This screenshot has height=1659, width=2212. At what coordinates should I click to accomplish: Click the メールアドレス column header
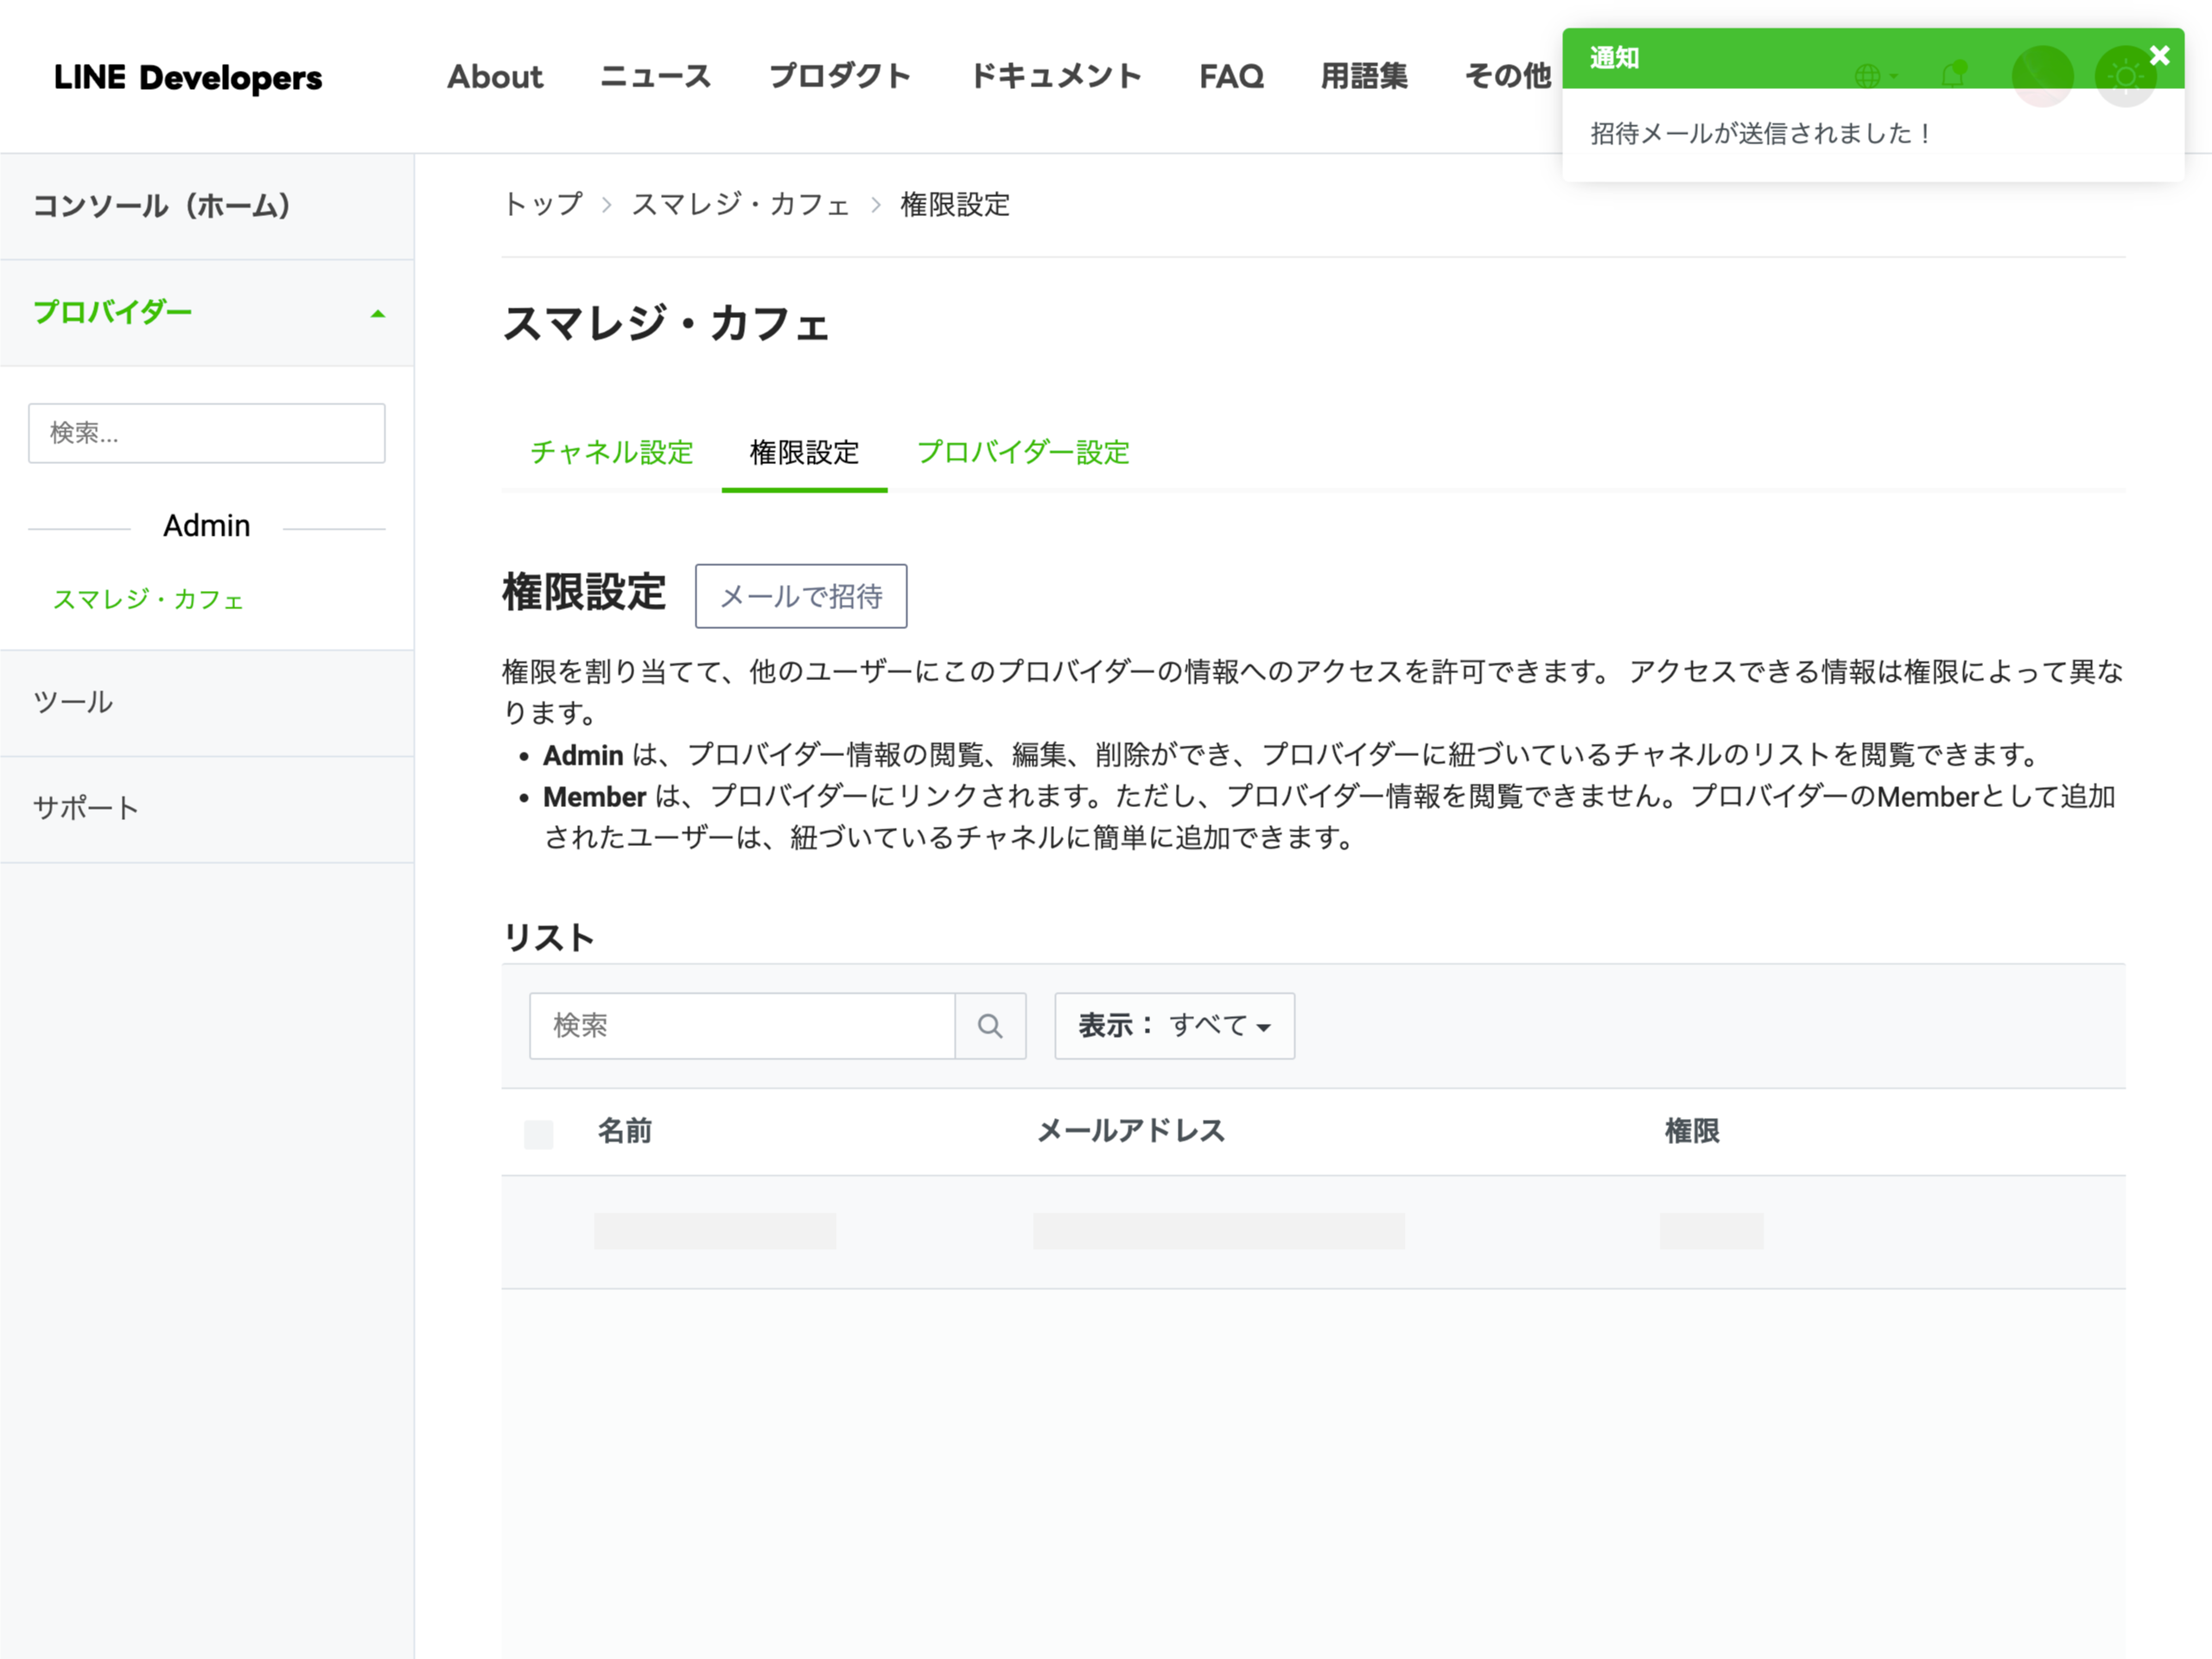click(1131, 1131)
